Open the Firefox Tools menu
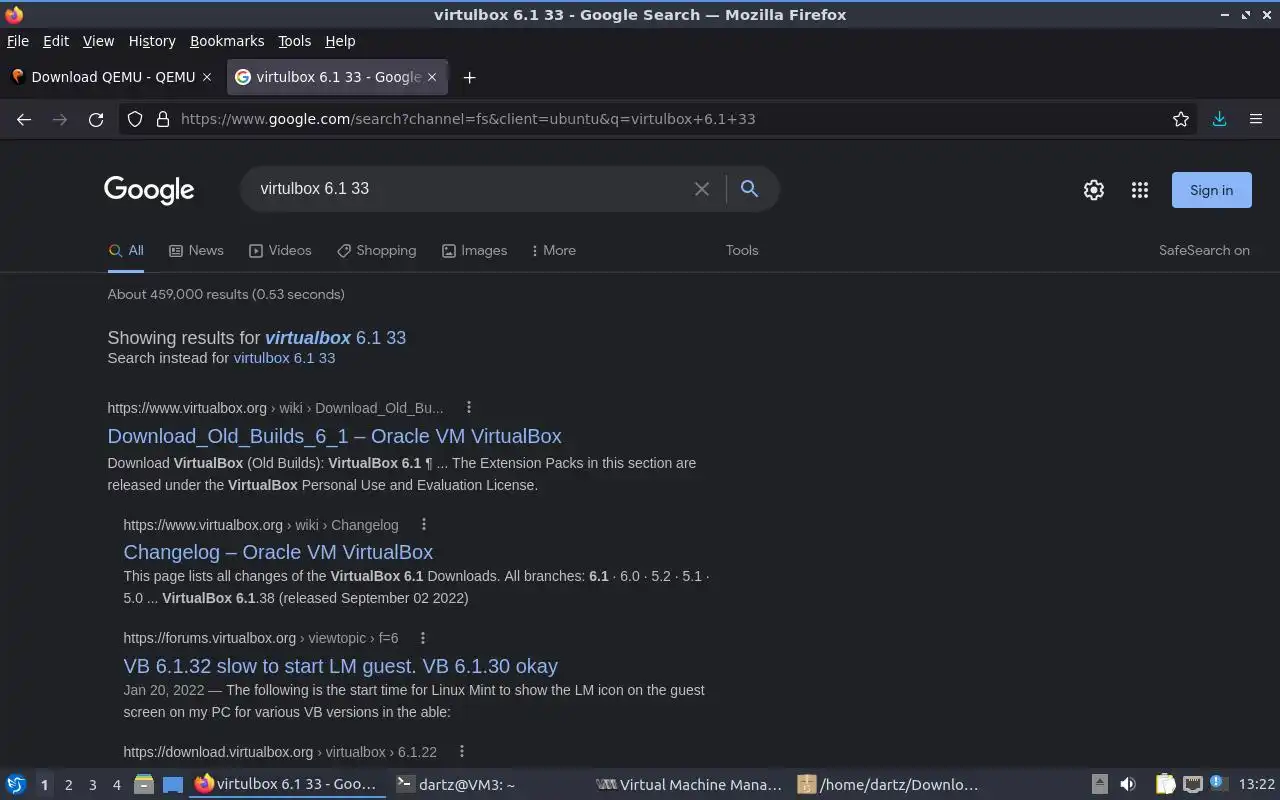This screenshot has height=800, width=1280. [294, 41]
